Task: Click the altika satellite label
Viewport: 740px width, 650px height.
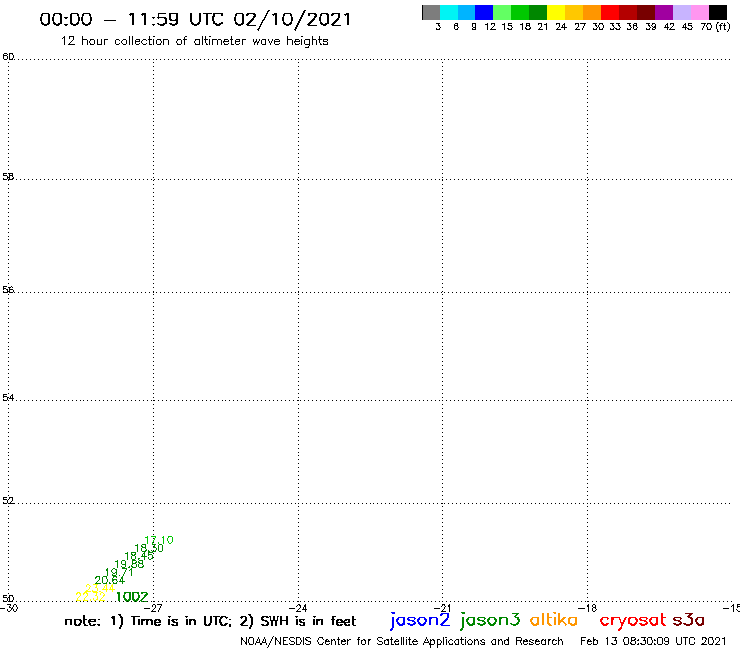Action: 554,620
